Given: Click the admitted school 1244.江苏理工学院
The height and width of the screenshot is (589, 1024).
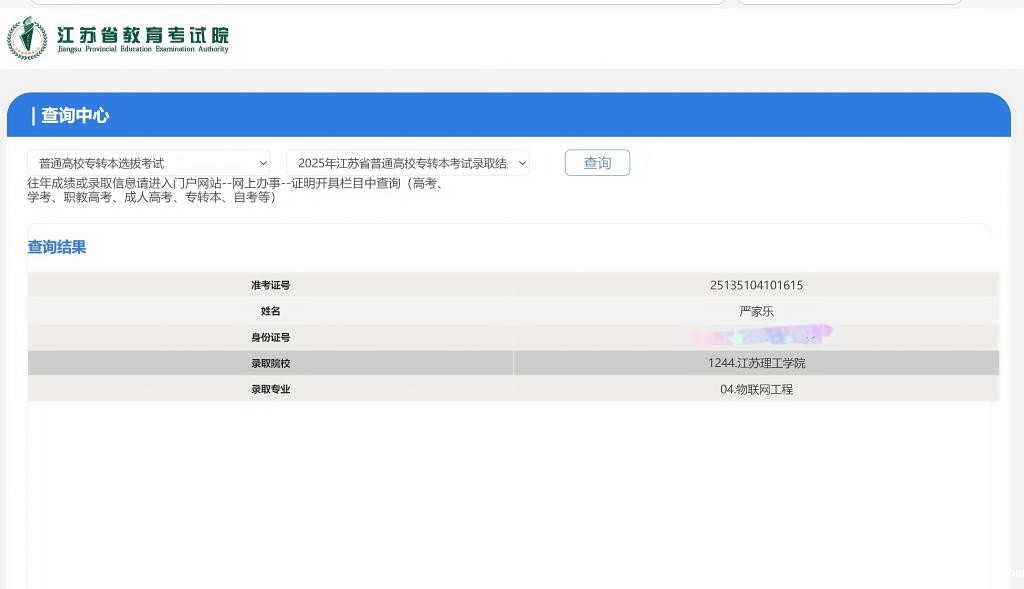Looking at the screenshot, I should coord(756,364).
